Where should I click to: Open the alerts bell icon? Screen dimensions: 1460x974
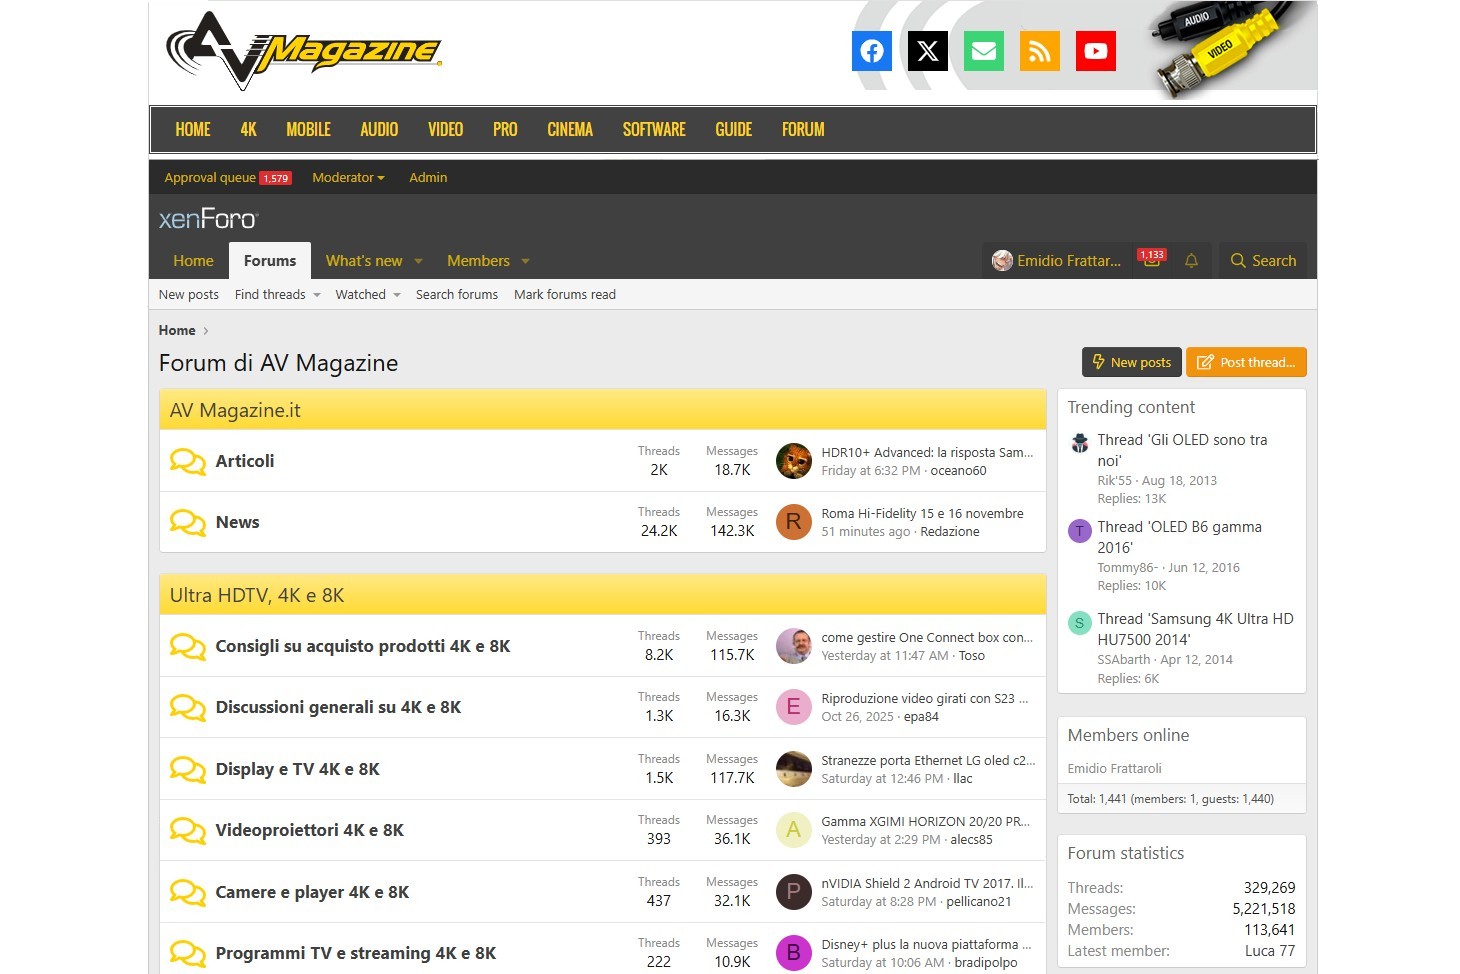[x=1191, y=261]
